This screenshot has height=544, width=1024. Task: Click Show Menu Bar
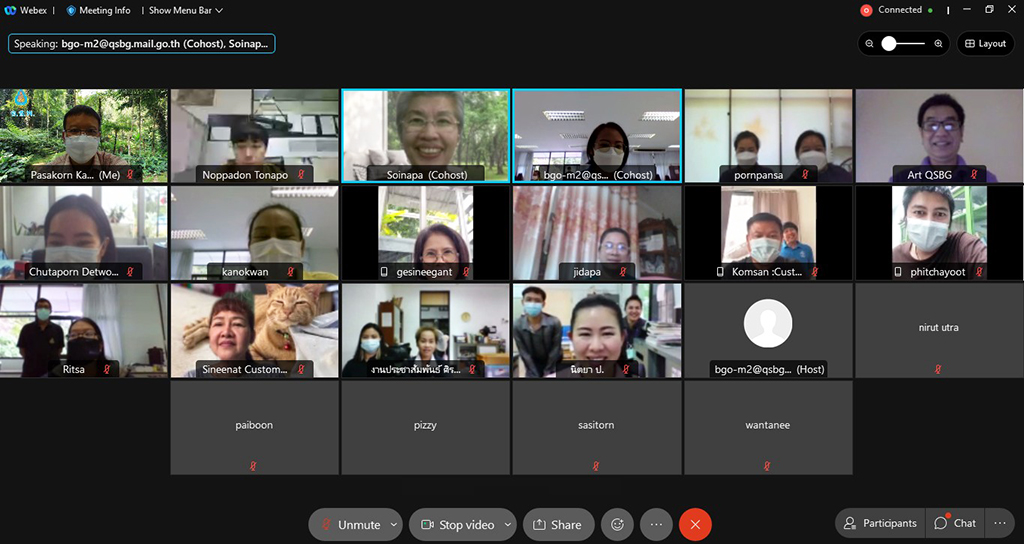click(185, 10)
